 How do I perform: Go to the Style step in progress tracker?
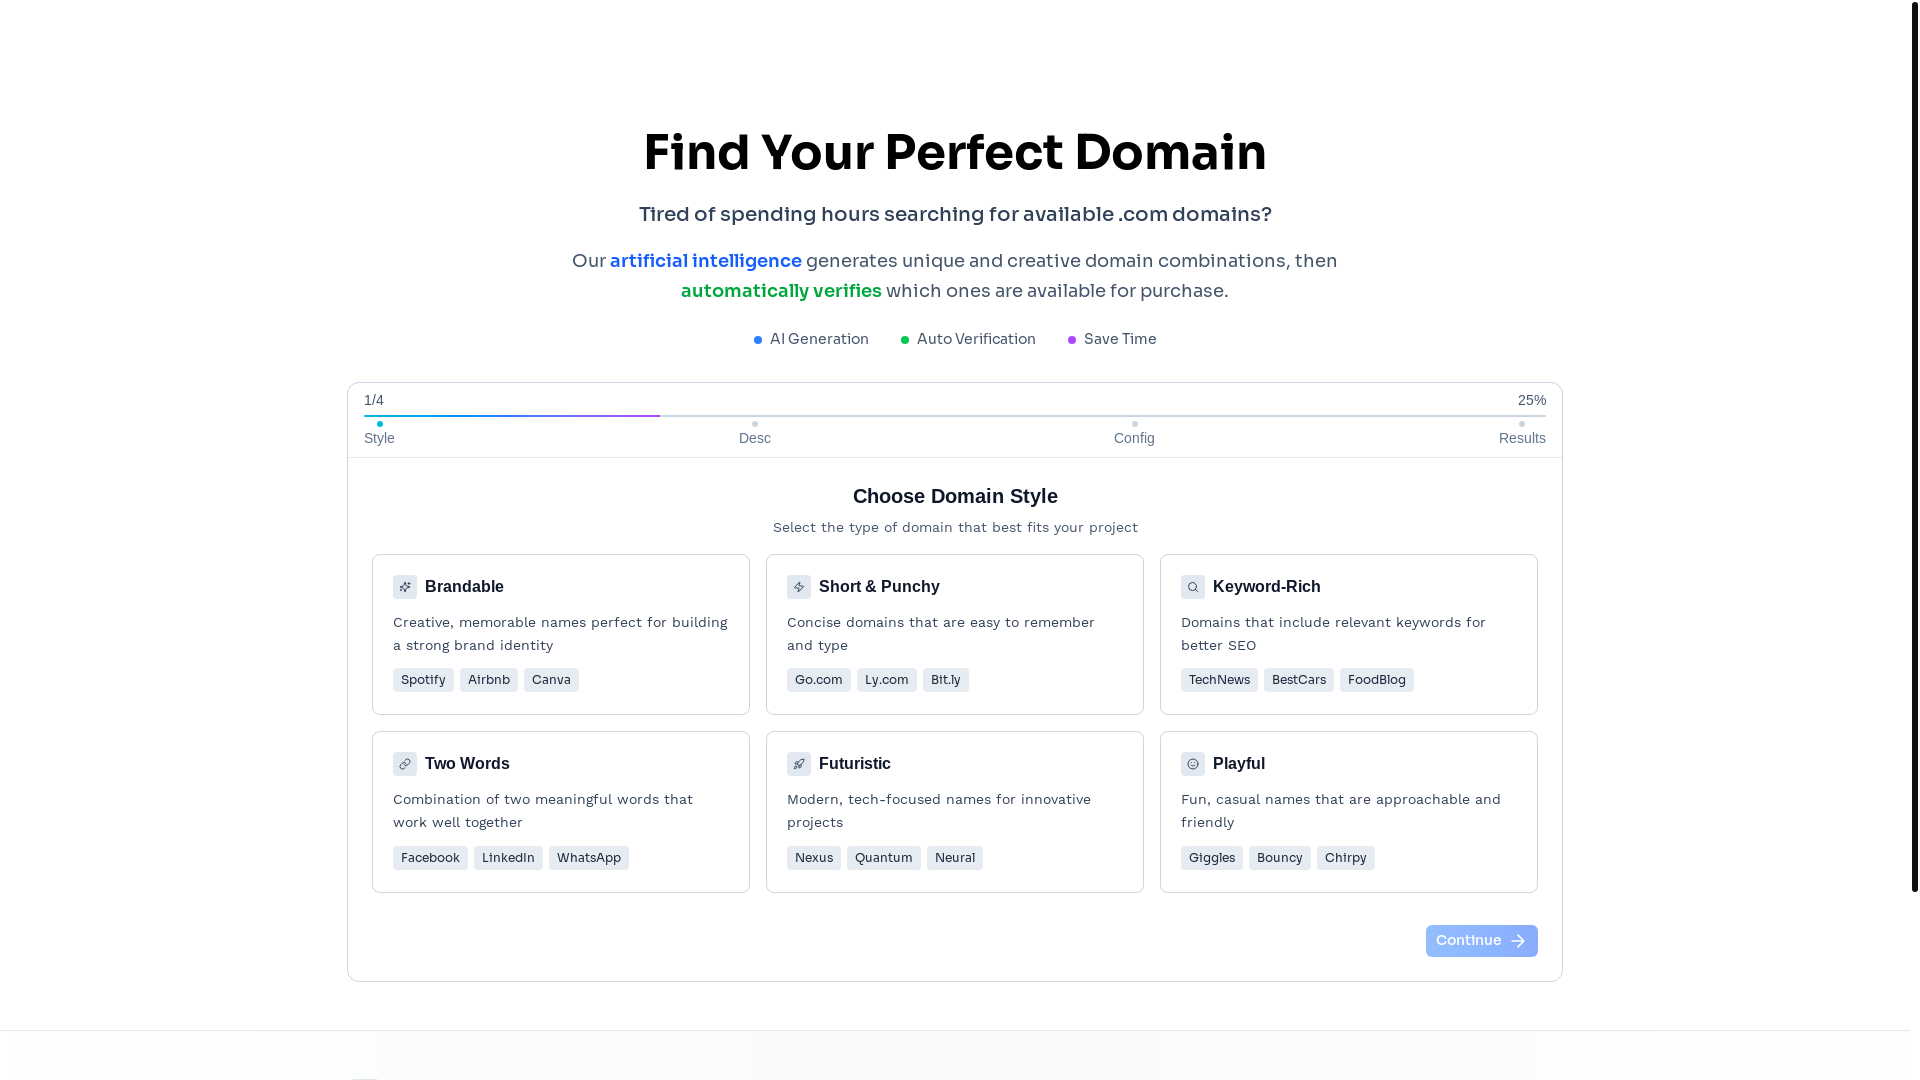(379, 434)
